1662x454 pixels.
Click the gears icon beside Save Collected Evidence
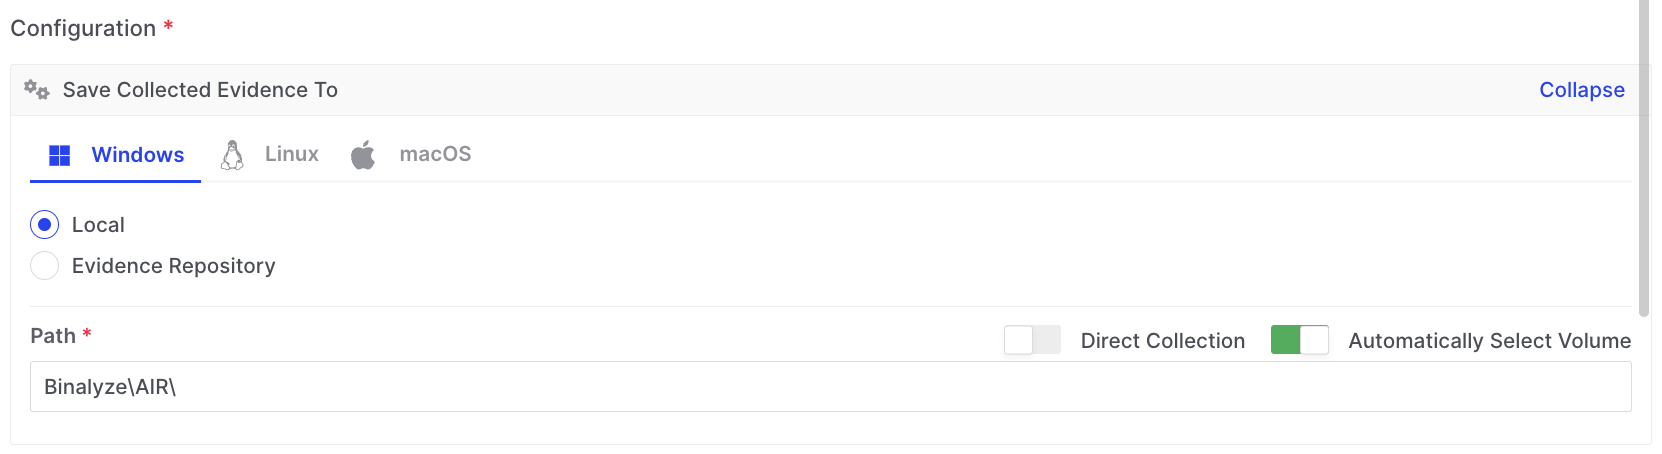pos(37,90)
